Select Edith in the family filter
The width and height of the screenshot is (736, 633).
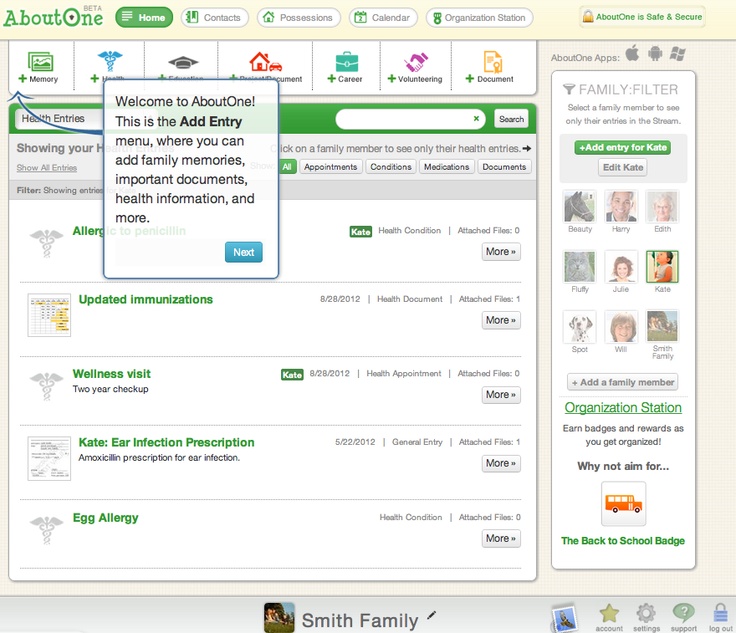coord(662,206)
